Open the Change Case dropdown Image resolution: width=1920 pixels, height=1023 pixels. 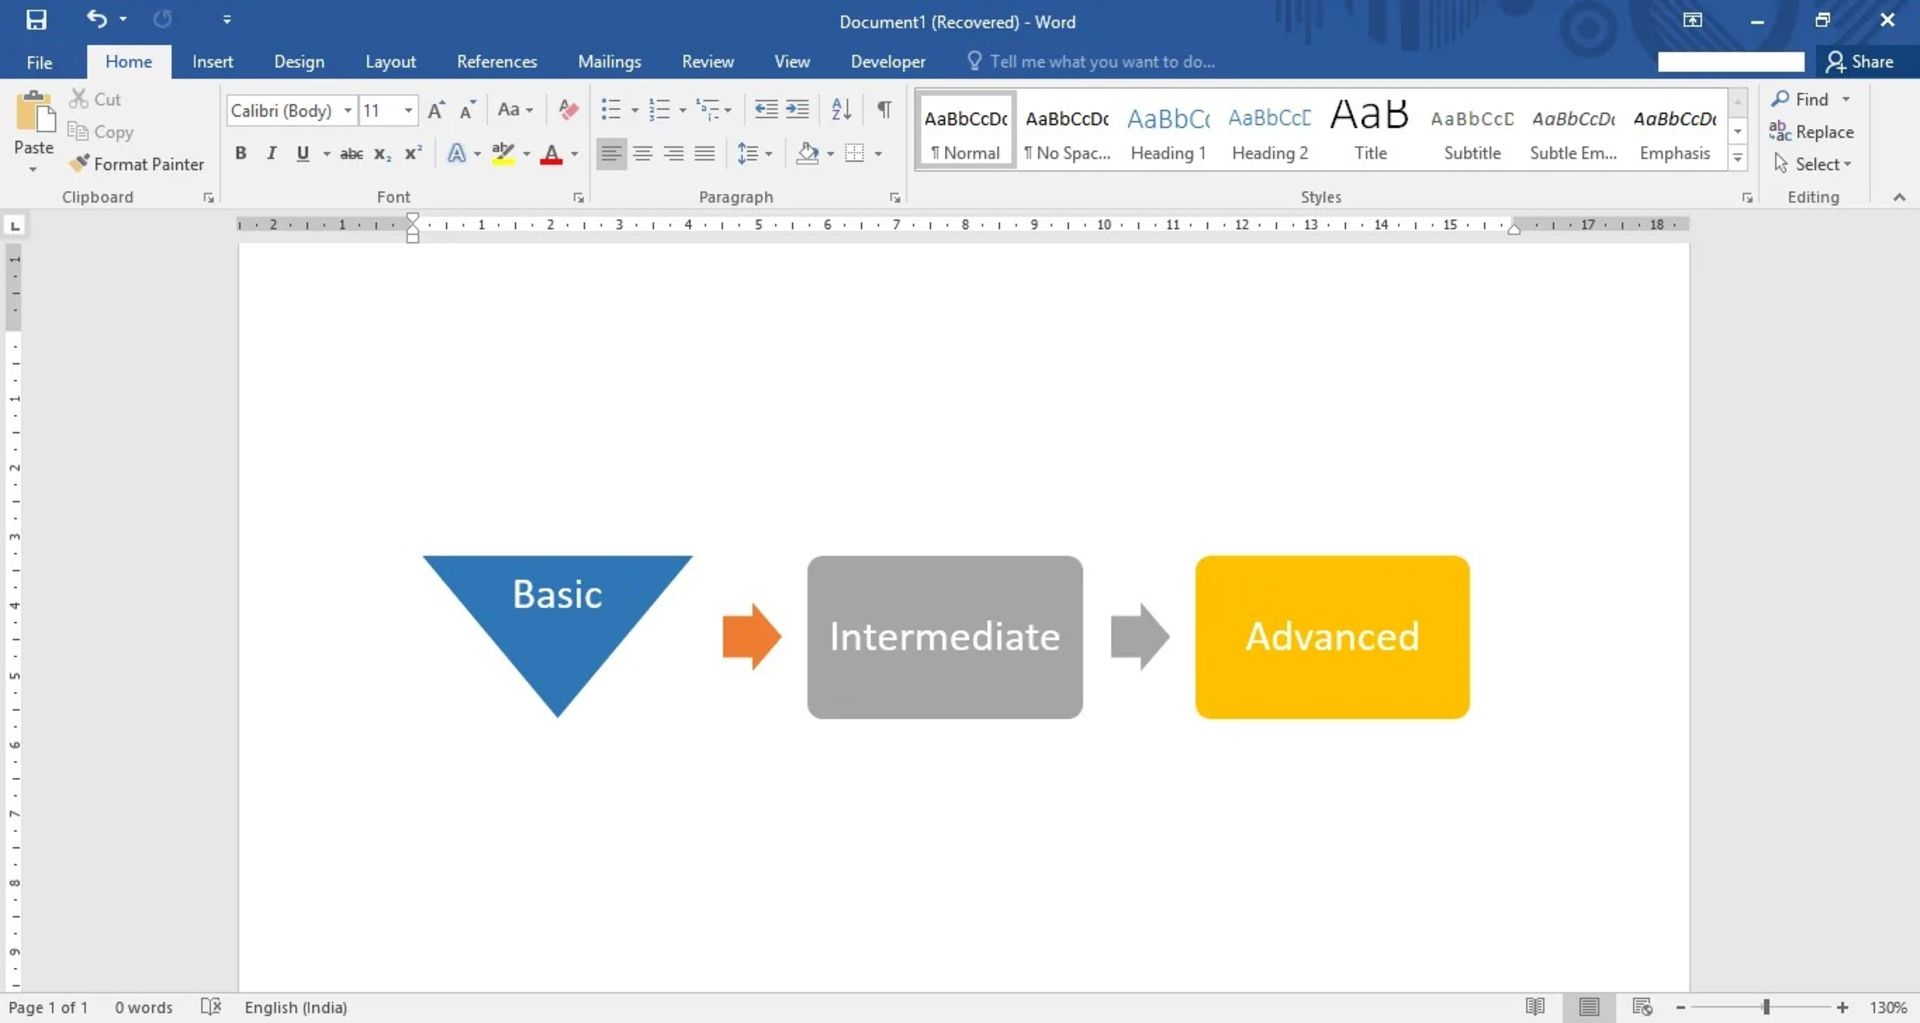click(x=515, y=110)
